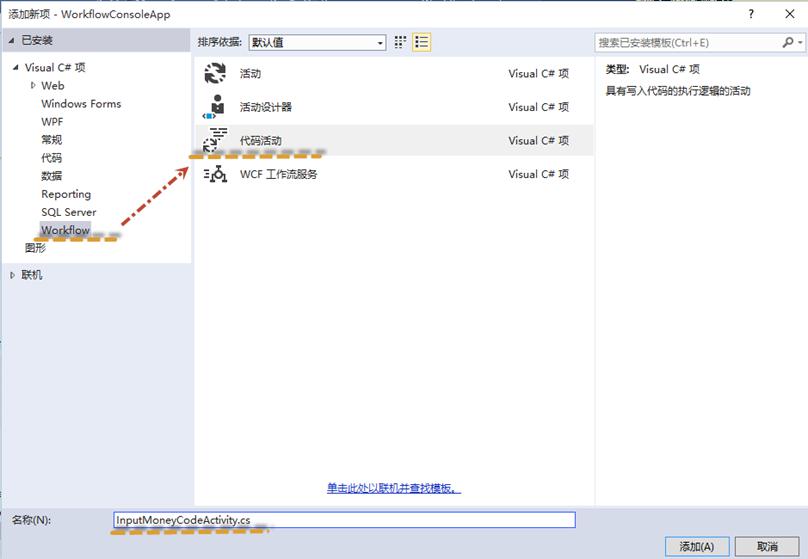This screenshot has height=559, width=808.
Task: Open the 单击此处以联机并查找模板 link
Action: 394,488
